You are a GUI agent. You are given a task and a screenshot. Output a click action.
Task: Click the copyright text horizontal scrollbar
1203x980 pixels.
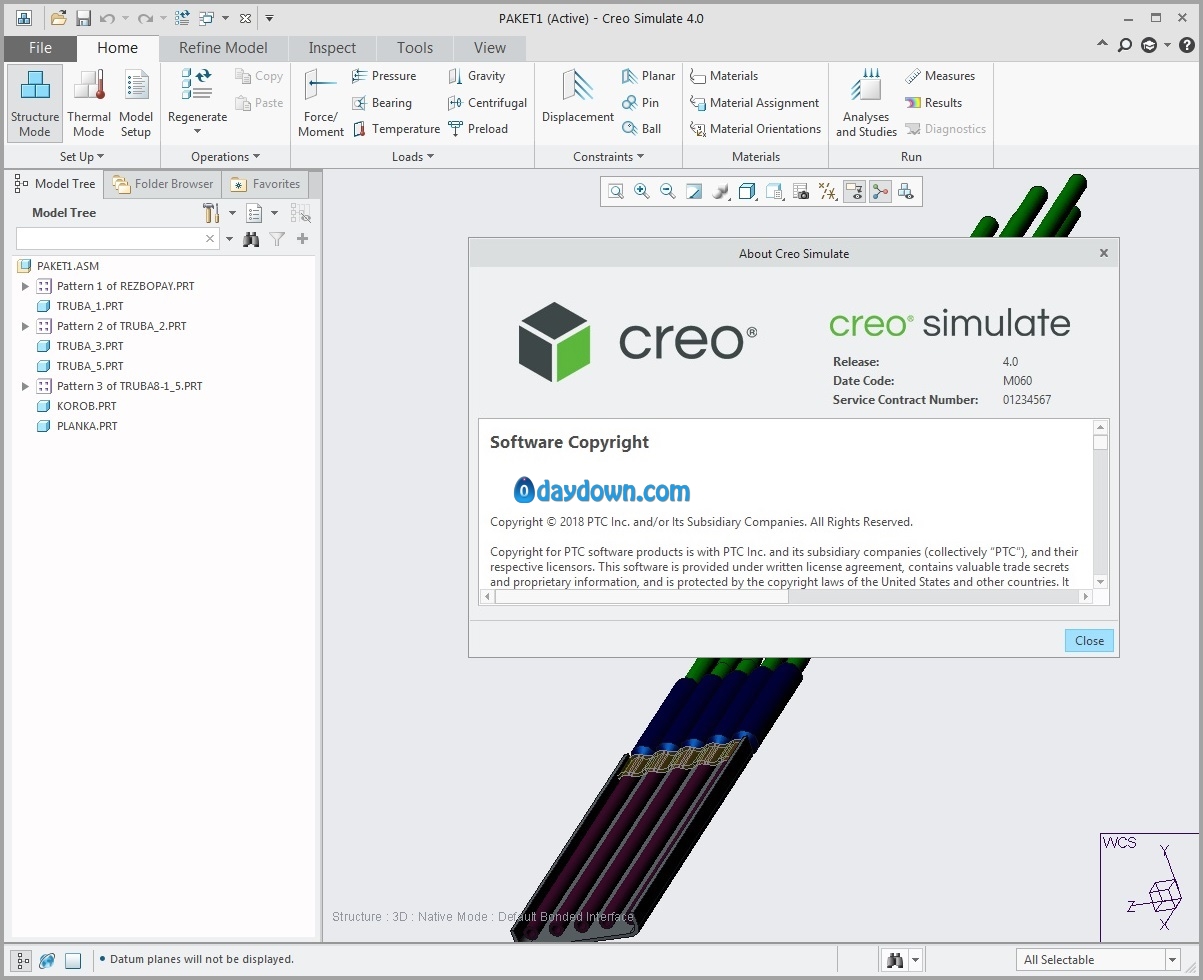[785, 597]
